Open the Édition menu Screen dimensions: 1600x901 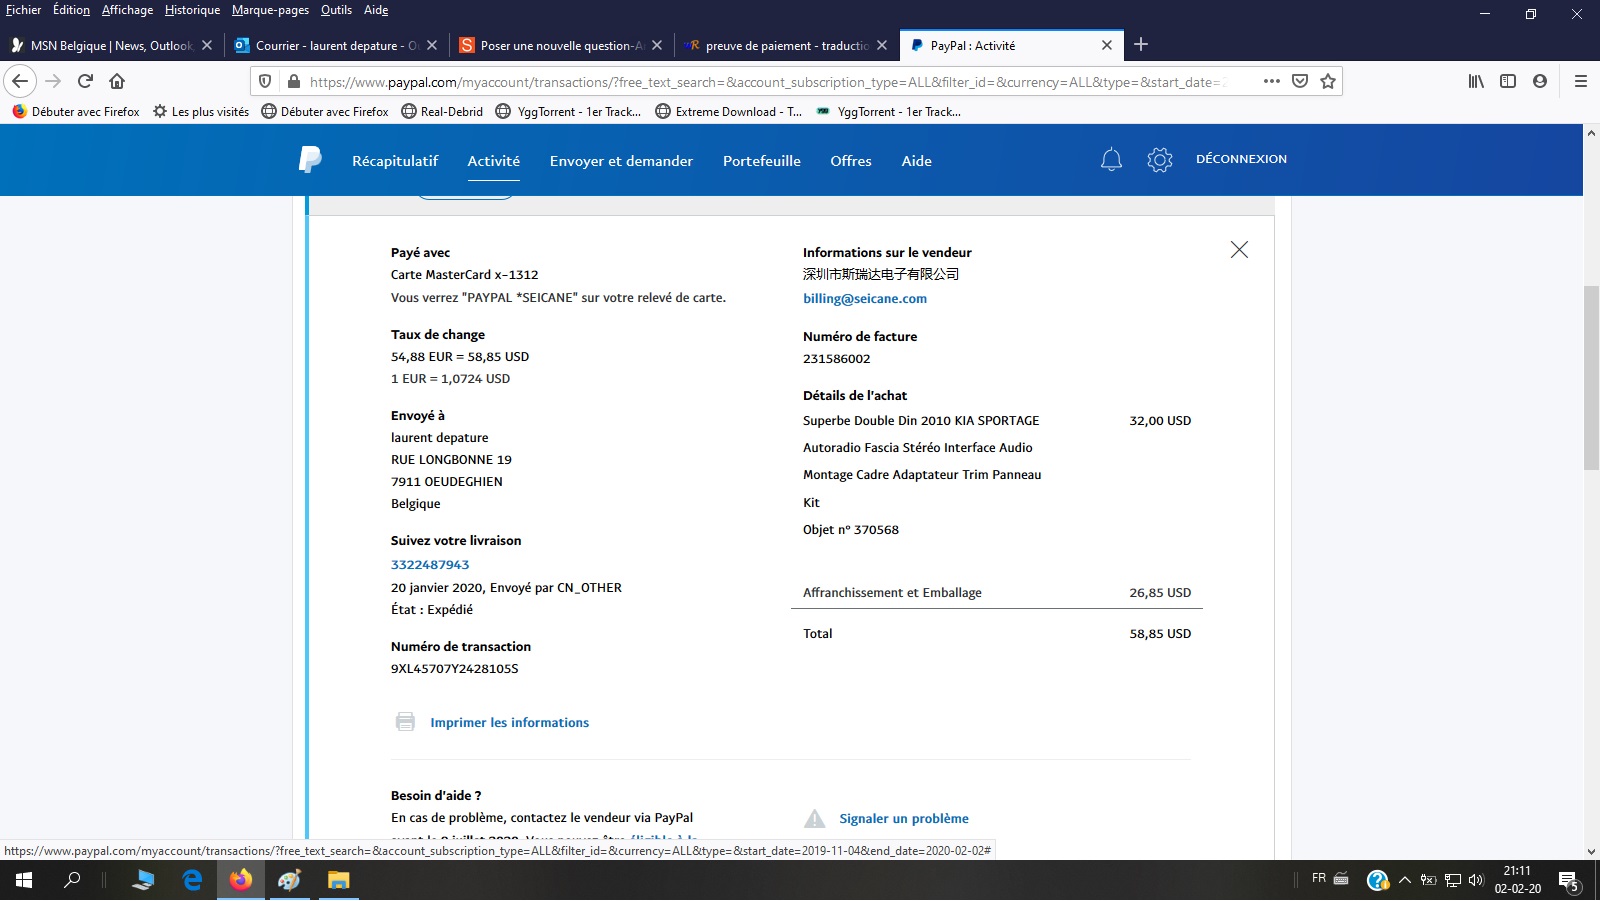pos(71,10)
